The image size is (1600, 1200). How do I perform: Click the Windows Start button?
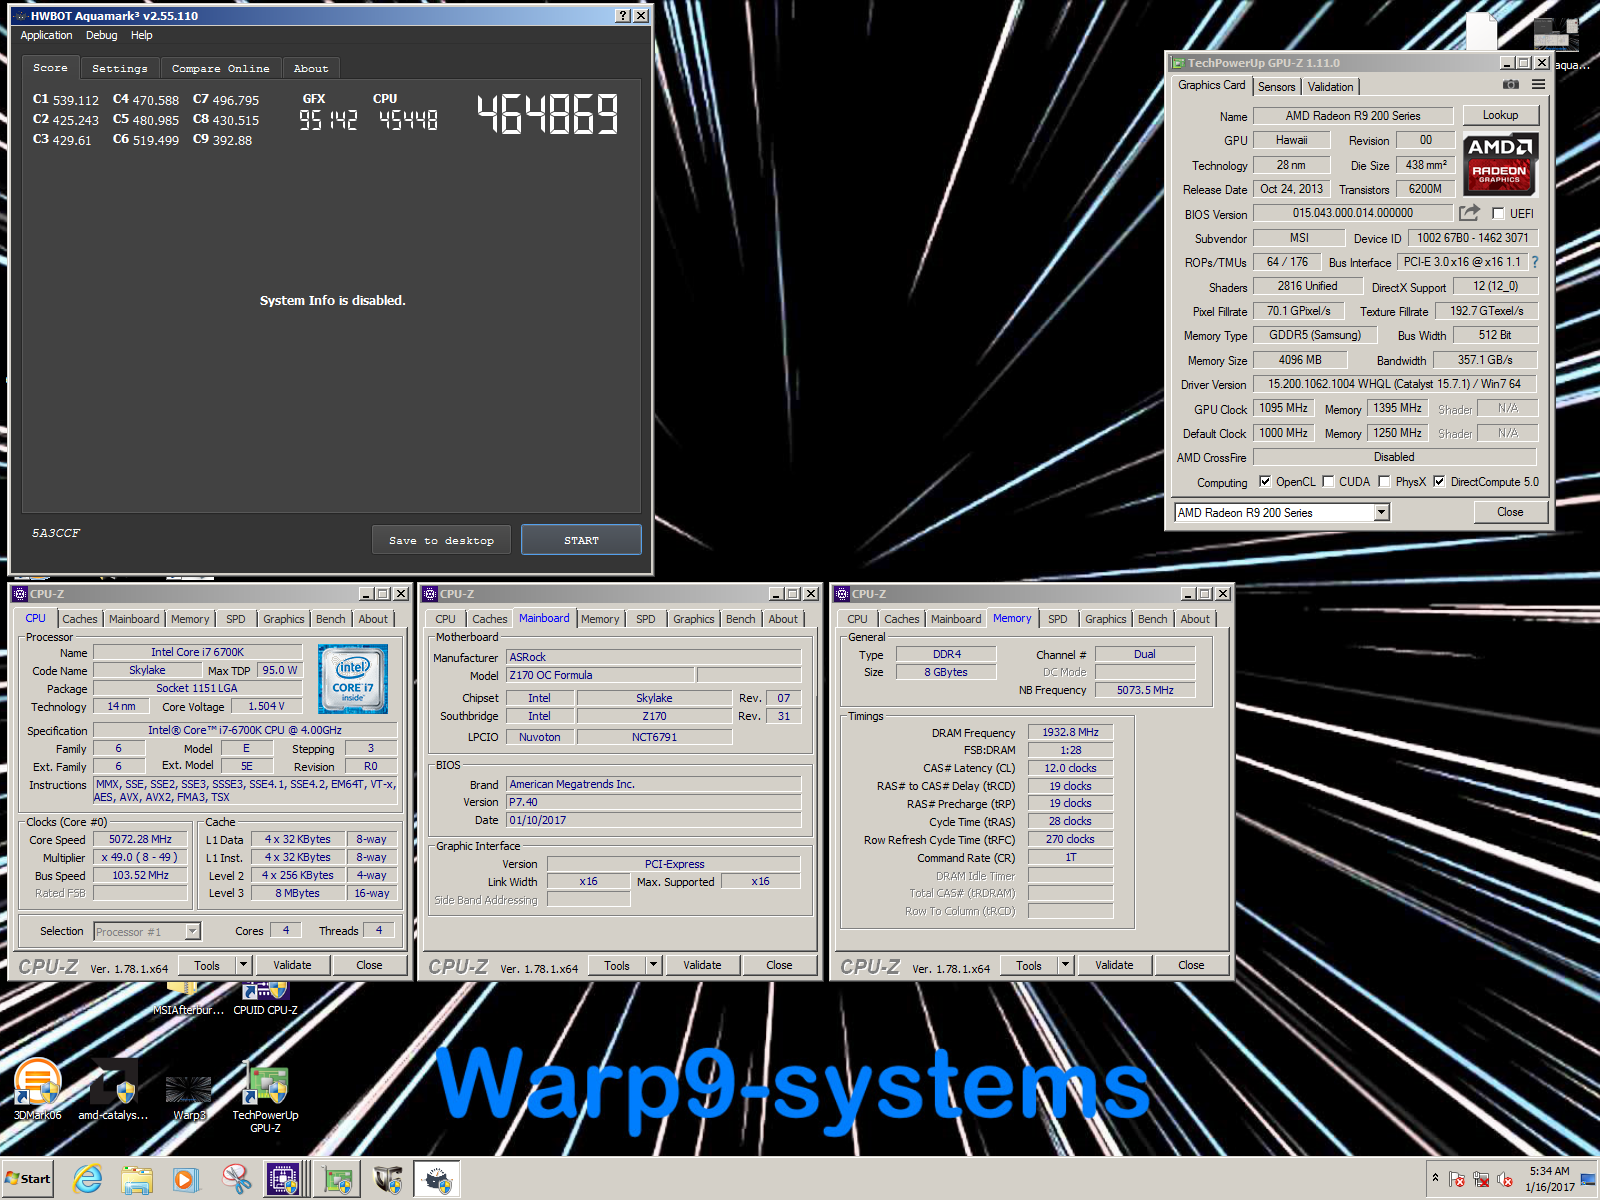[x=28, y=1179]
